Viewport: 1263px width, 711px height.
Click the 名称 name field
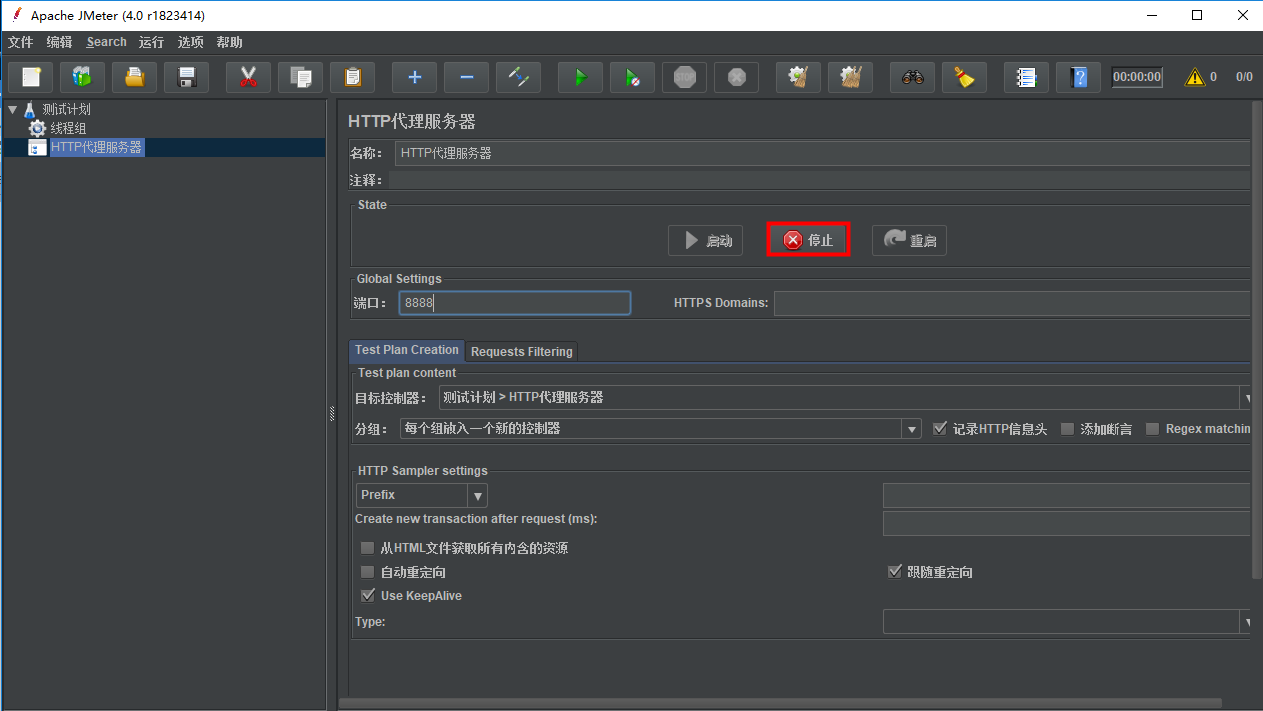click(823, 154)
